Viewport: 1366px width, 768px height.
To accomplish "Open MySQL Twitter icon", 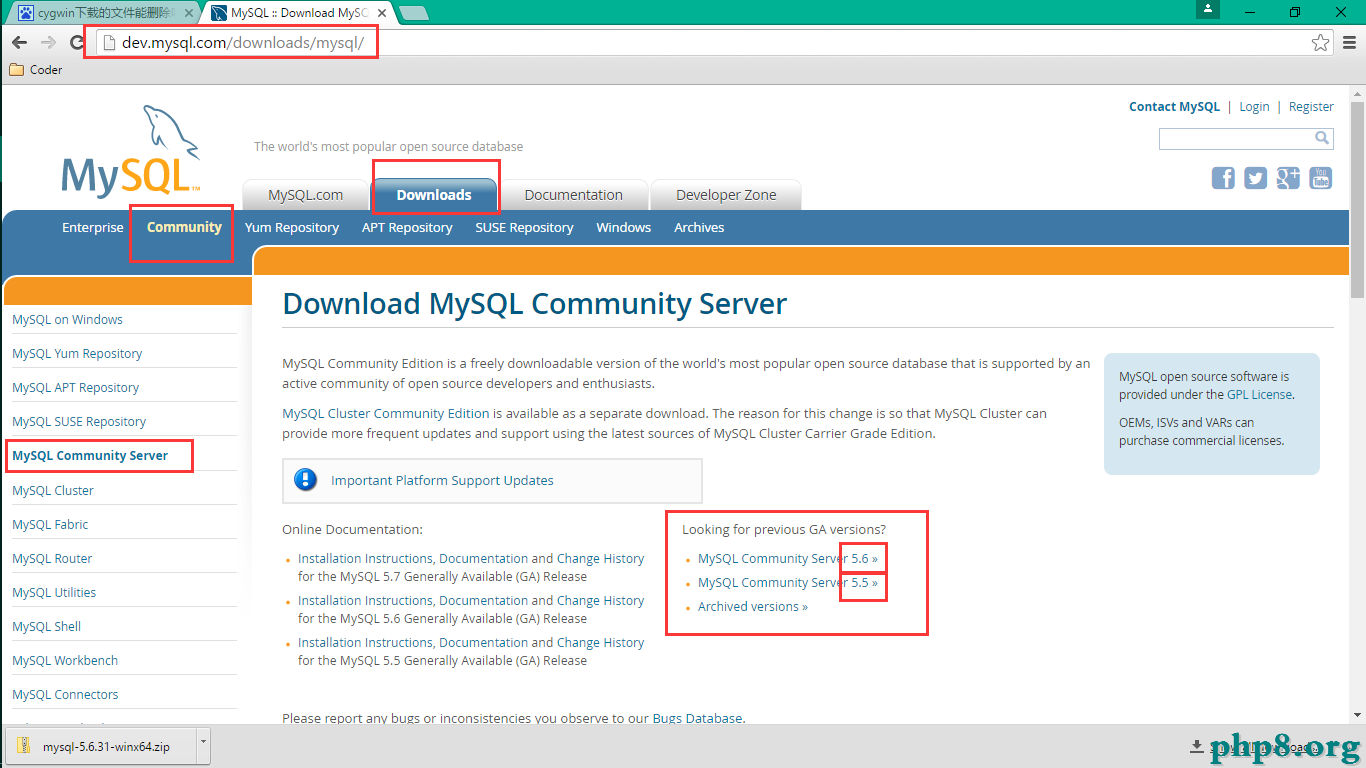I will (1256, 178).
